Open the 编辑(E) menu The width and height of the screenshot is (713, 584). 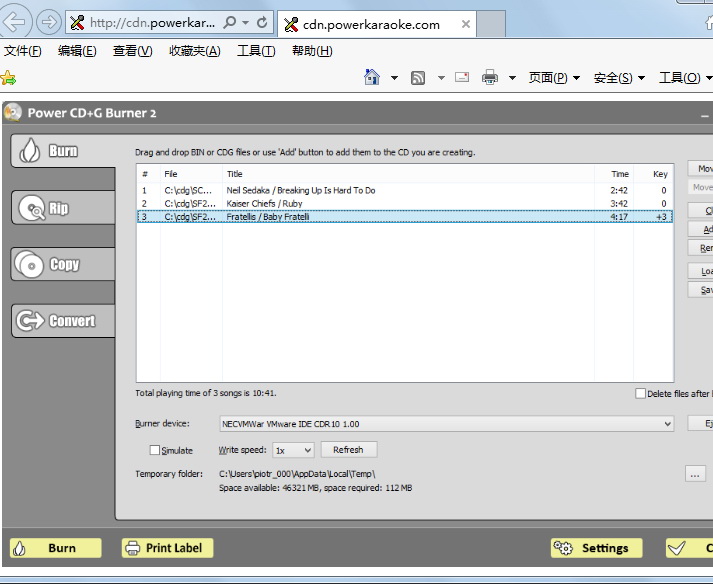(77, 50)
